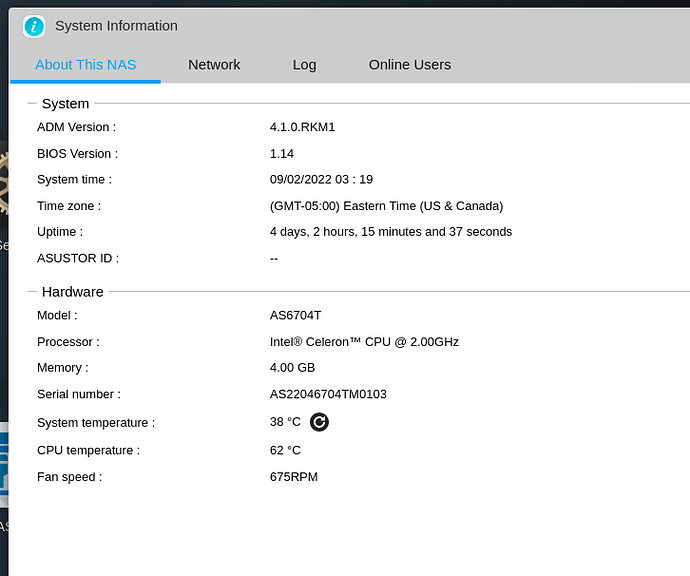This screenshot has width=690, height=576.
Task: Click the Eastern Time zone value
Action: tap(386, 206)
